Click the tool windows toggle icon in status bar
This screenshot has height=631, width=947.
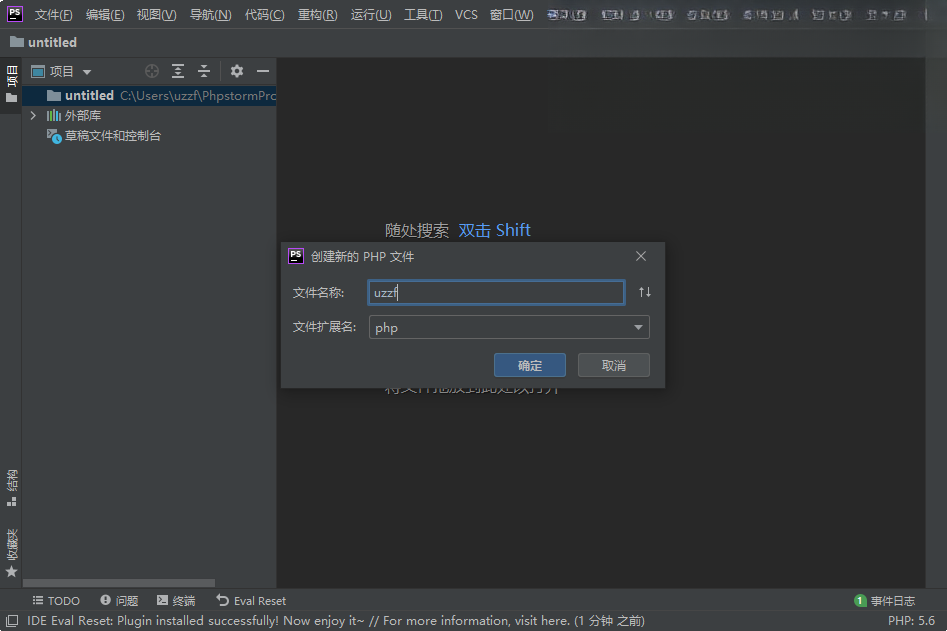(x=12, y=621)
